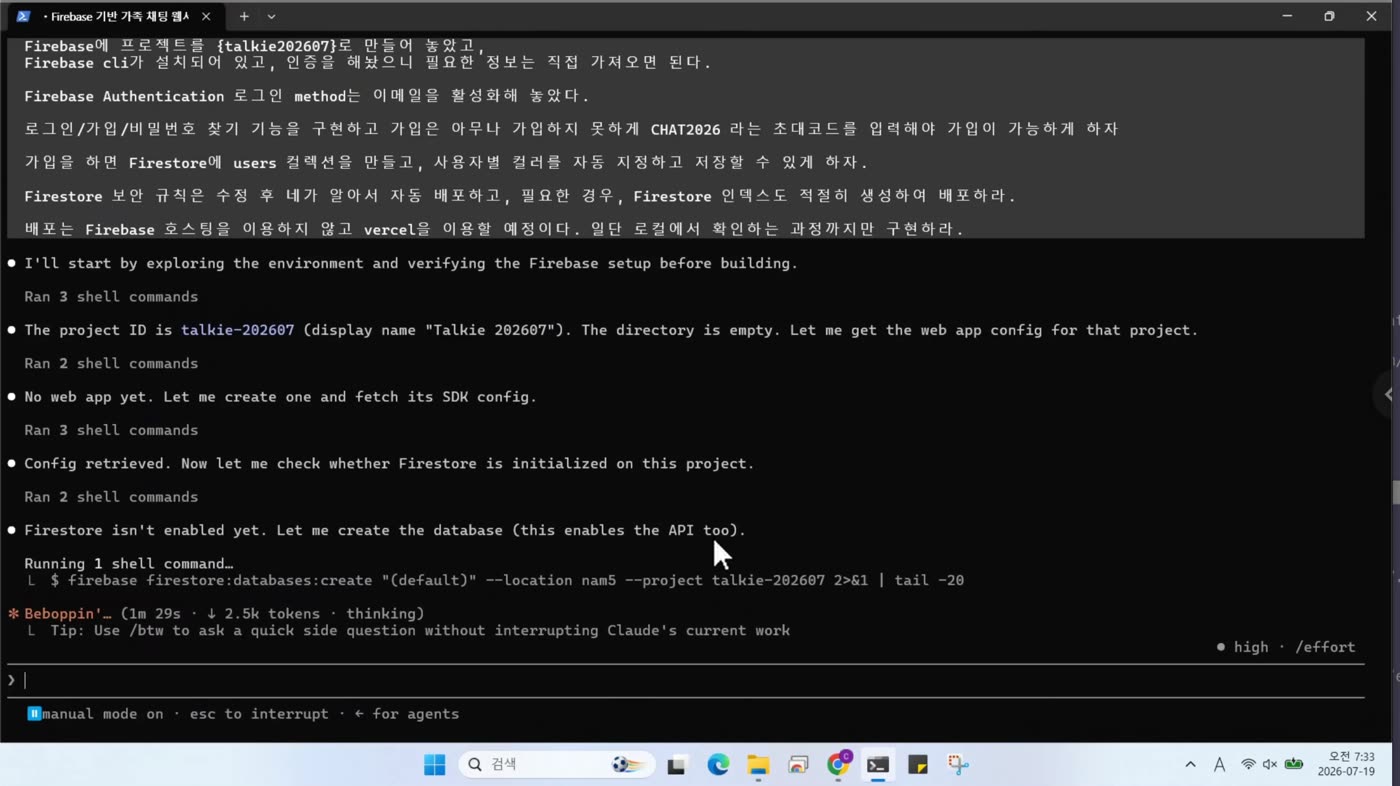Click "Firestore isn't enabled yet" message
The image size is (1400, 786).
point(385,530)
